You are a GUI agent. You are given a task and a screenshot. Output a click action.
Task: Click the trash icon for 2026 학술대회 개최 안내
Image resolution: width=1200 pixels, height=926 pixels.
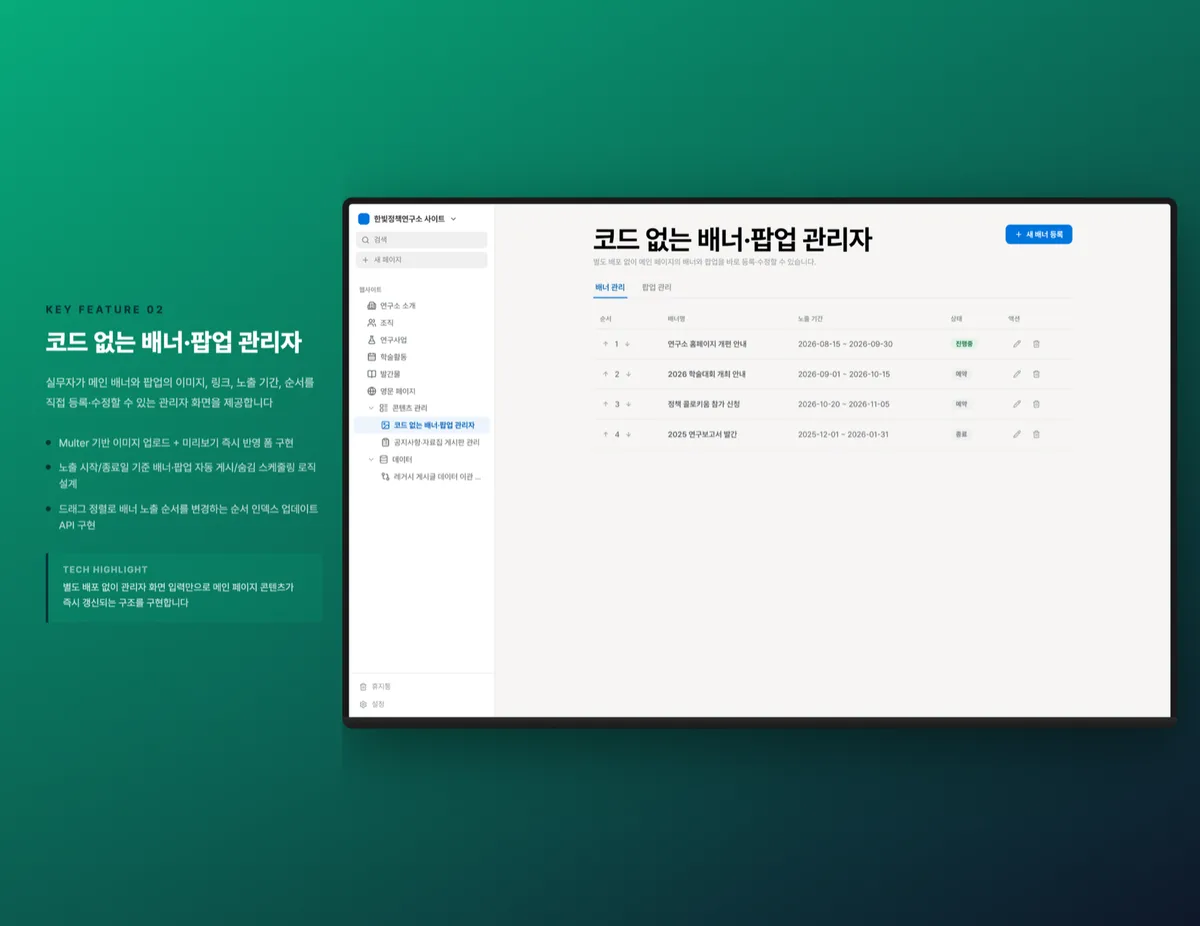point(1036,374)
